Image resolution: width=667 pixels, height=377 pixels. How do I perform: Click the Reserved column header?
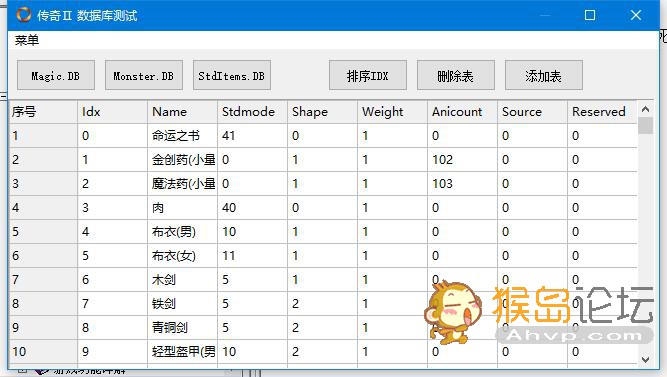pyautogui.click(x=602, y=112)
